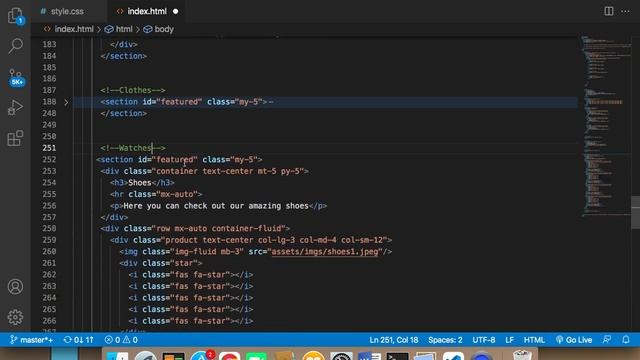Expand the folded section at line 188
The width and height of the screenshot is (640, 360).
click(x=66, y=102)
